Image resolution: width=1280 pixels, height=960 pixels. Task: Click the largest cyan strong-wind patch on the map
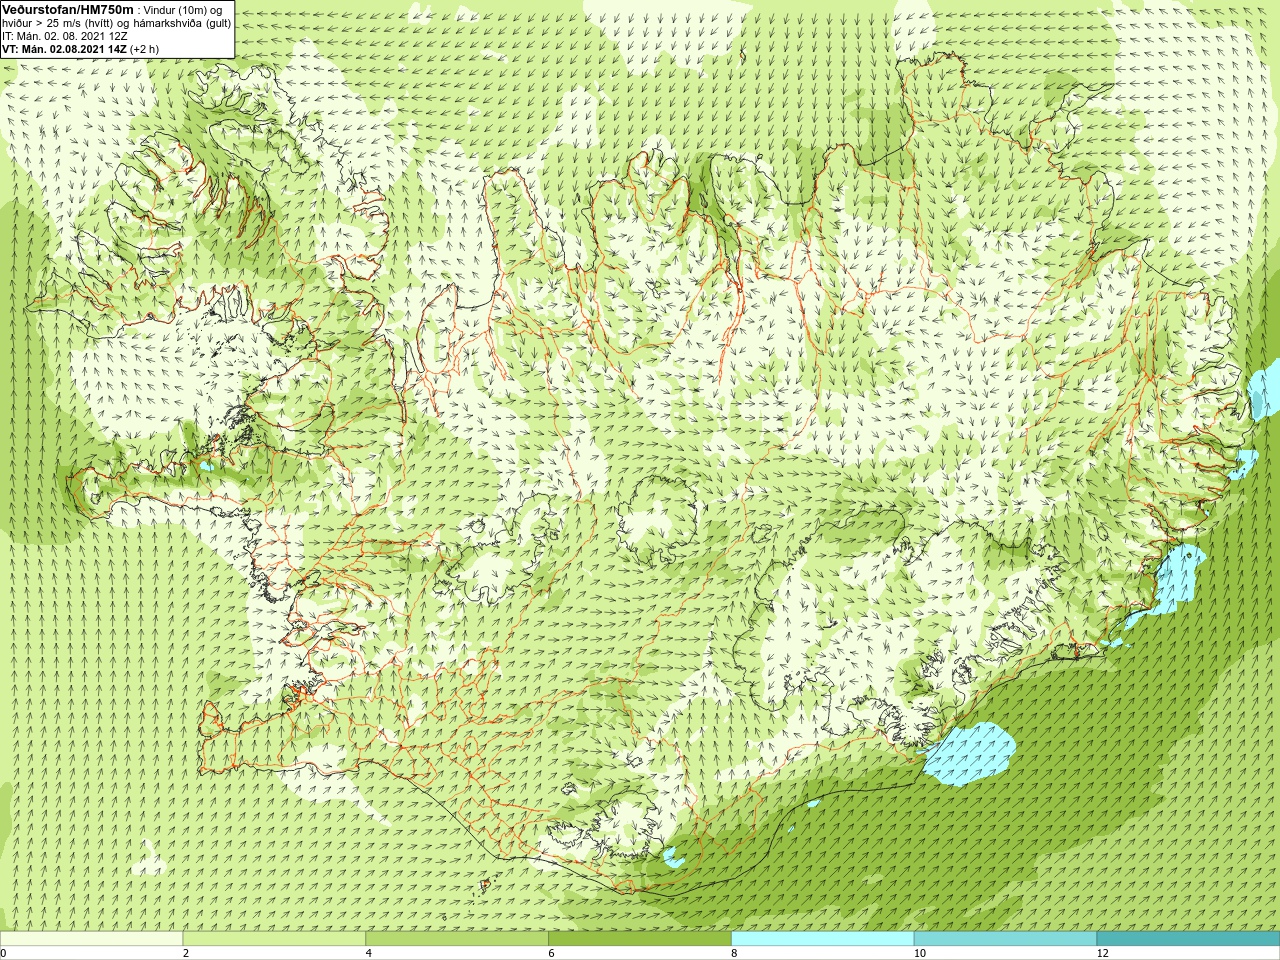(968, 753)
